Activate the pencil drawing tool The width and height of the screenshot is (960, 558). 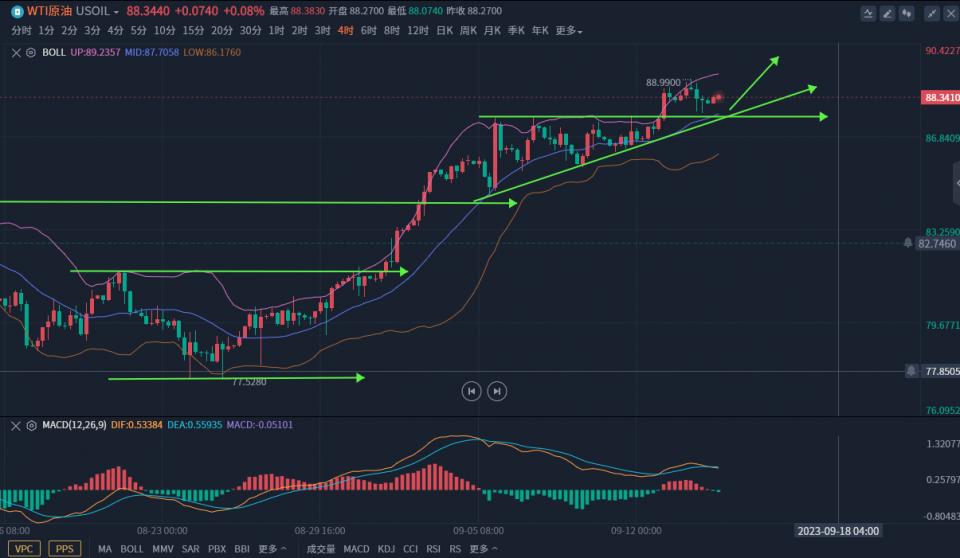tap(887, 13)
